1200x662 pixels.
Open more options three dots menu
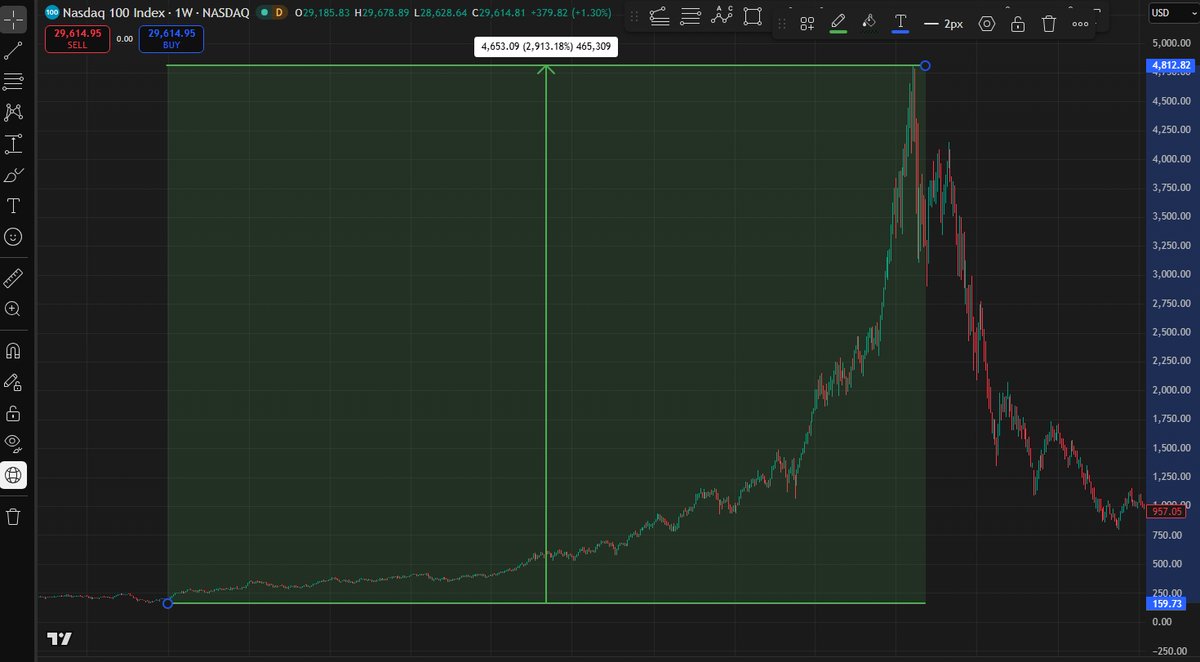tap(1080, 23)
